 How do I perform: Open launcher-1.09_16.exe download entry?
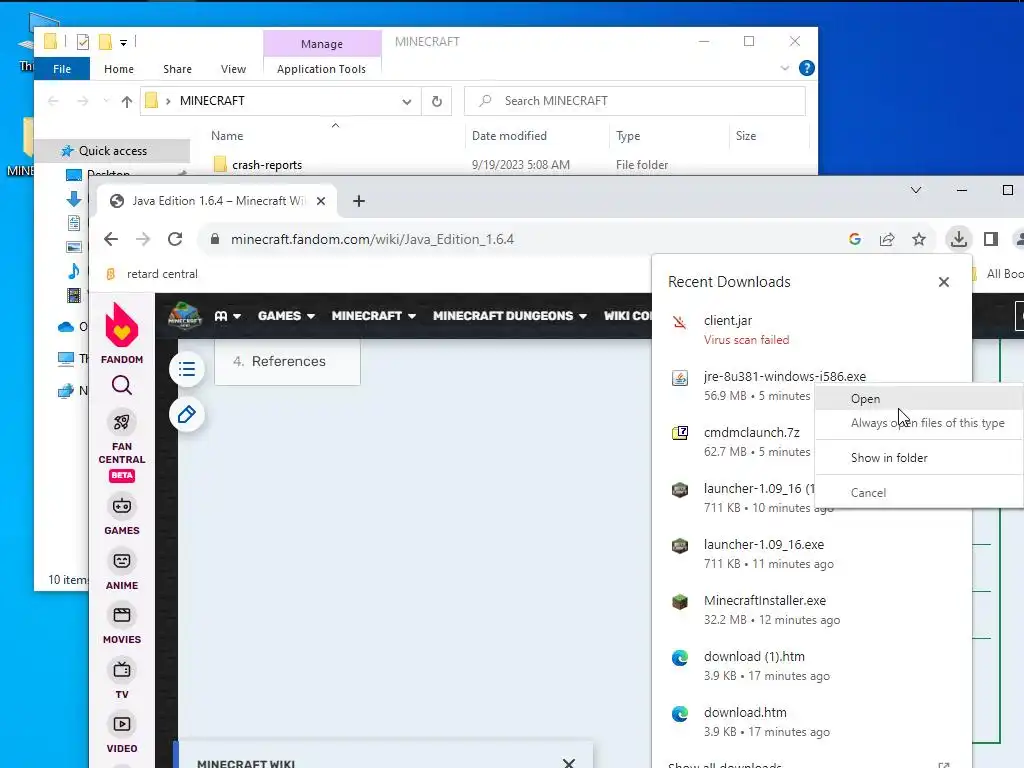pos(812,554)
